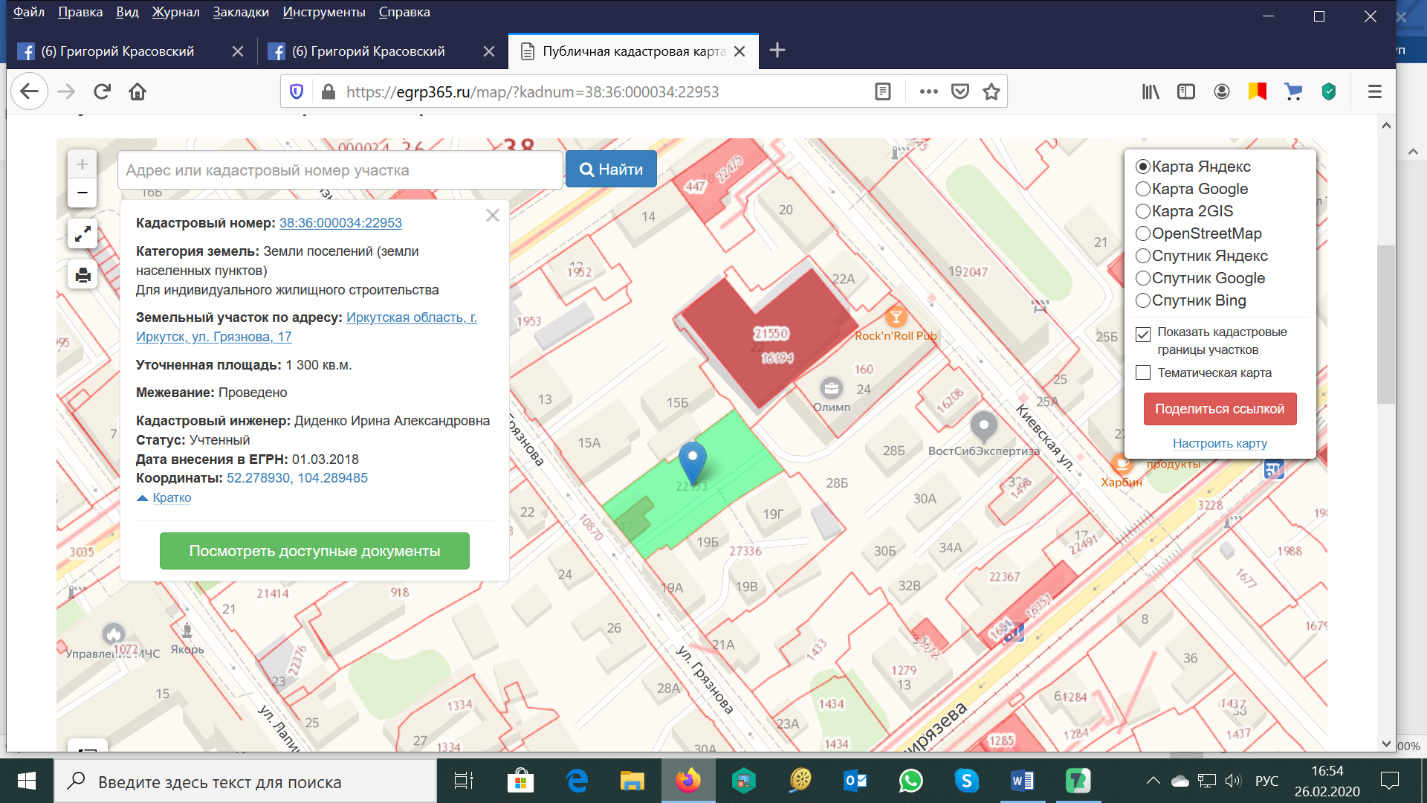Click Windows taskbar search box
The image size is (1427, 803).
[x=244, y=781]
